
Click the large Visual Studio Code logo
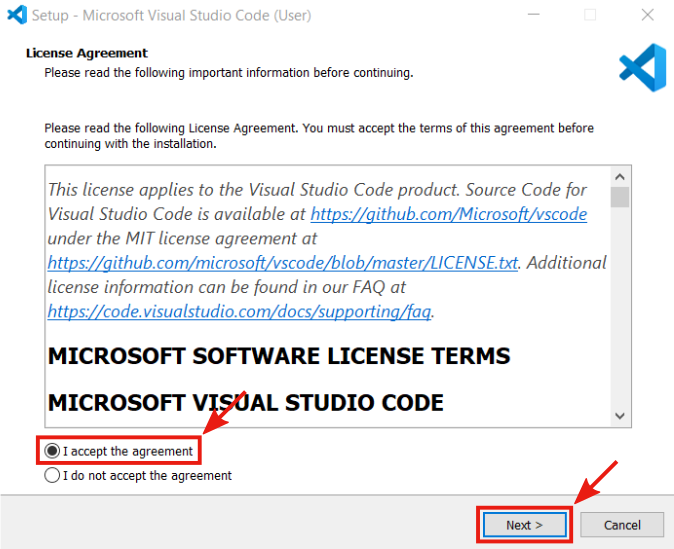642,68
